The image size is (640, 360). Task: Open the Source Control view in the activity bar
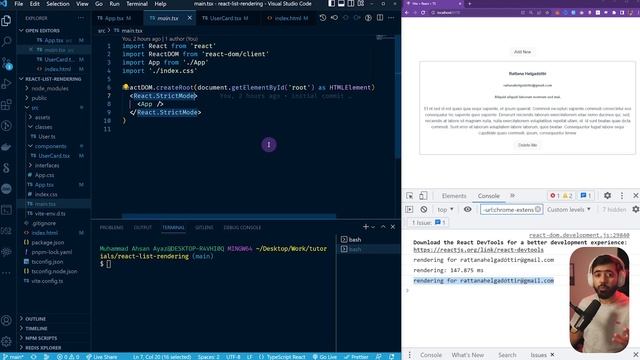tap(6, 63)
